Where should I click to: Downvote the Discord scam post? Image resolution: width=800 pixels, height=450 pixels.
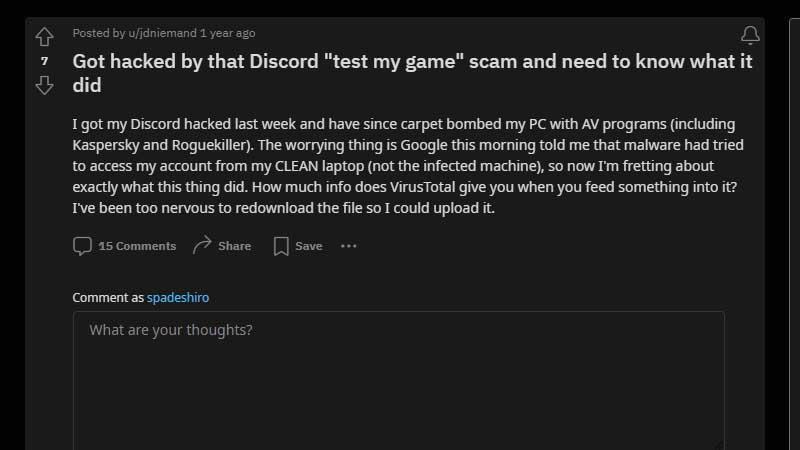click(44, 85)
